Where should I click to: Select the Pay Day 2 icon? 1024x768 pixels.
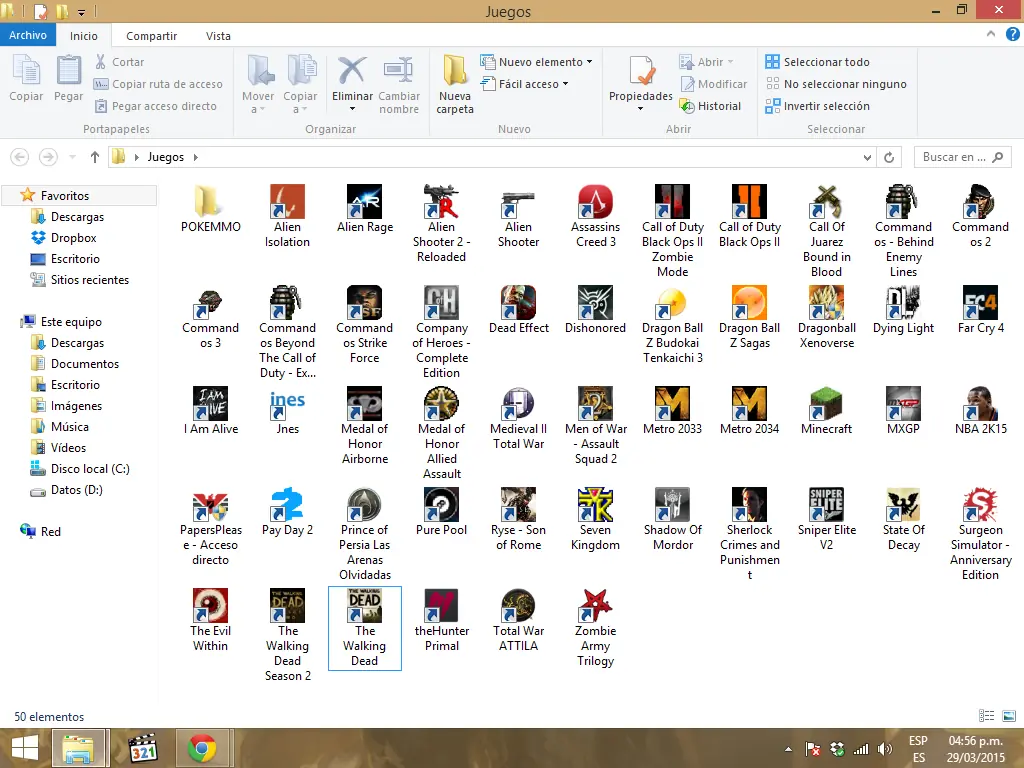(287, 513)
